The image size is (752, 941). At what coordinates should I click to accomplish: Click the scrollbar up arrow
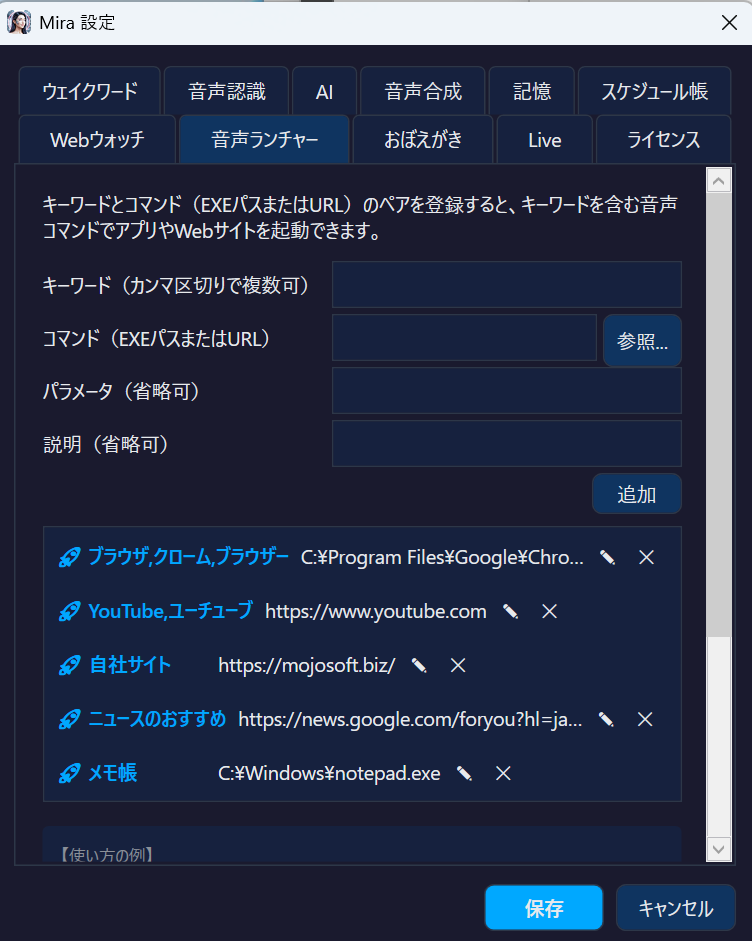[719, 181]
